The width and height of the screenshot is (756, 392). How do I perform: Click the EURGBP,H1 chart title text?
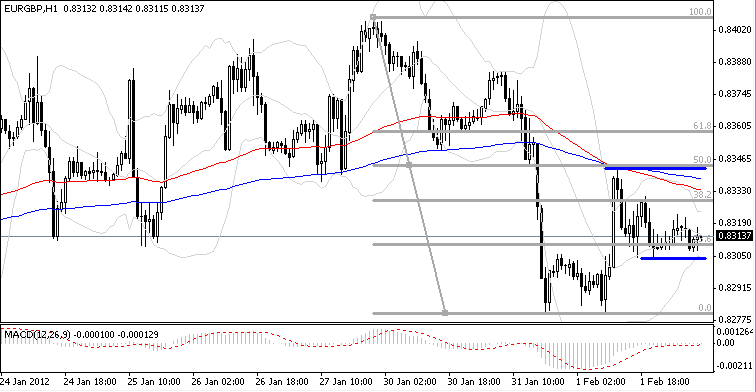[30, 9]
